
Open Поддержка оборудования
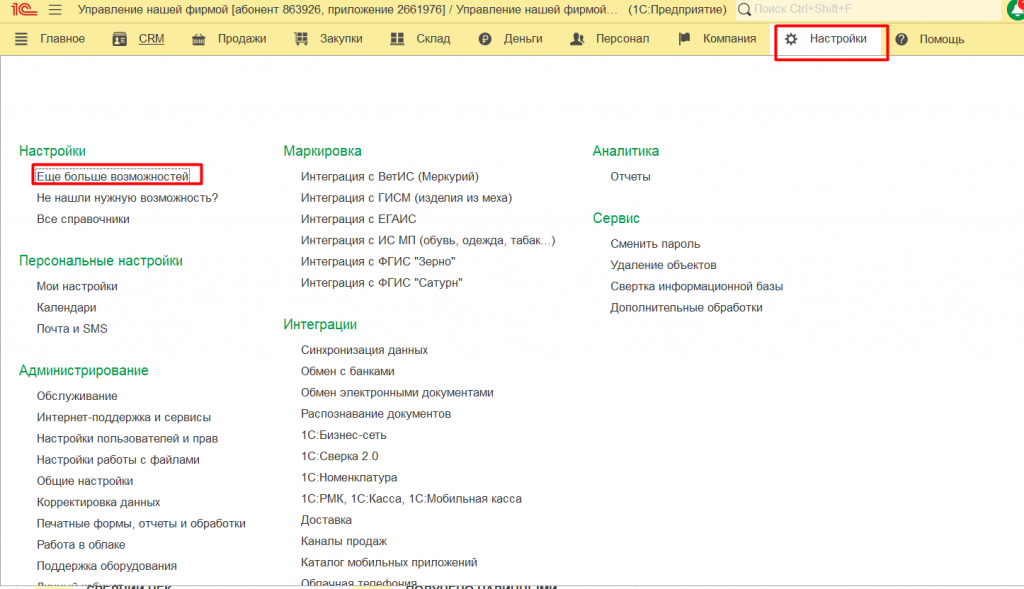106,565
